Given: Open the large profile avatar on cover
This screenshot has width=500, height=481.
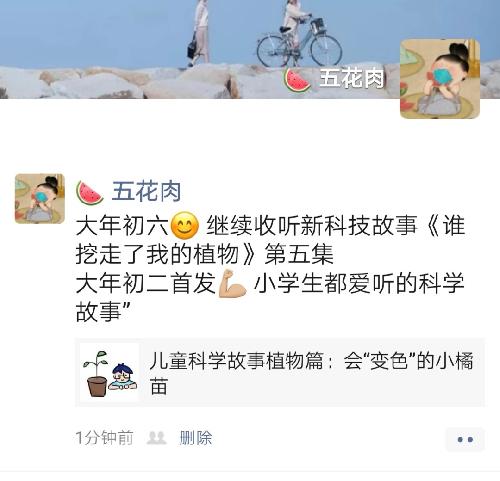Looking at the screenshot, I should (440, 79).
